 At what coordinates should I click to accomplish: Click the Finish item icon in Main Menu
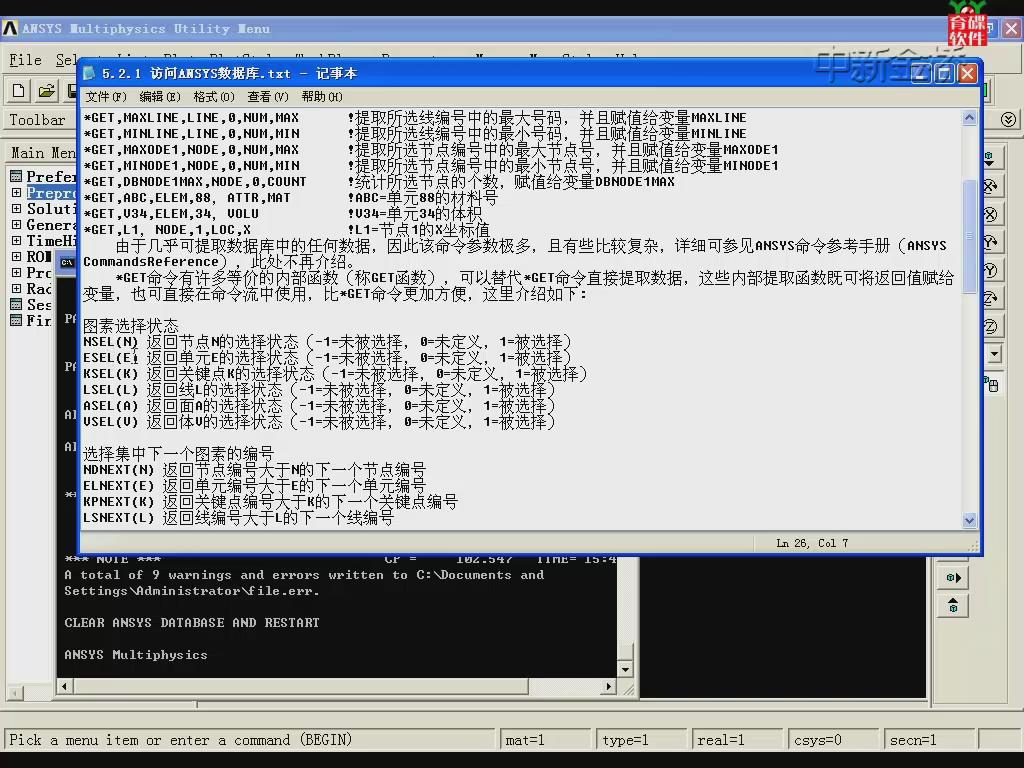[x=16, y=320]
